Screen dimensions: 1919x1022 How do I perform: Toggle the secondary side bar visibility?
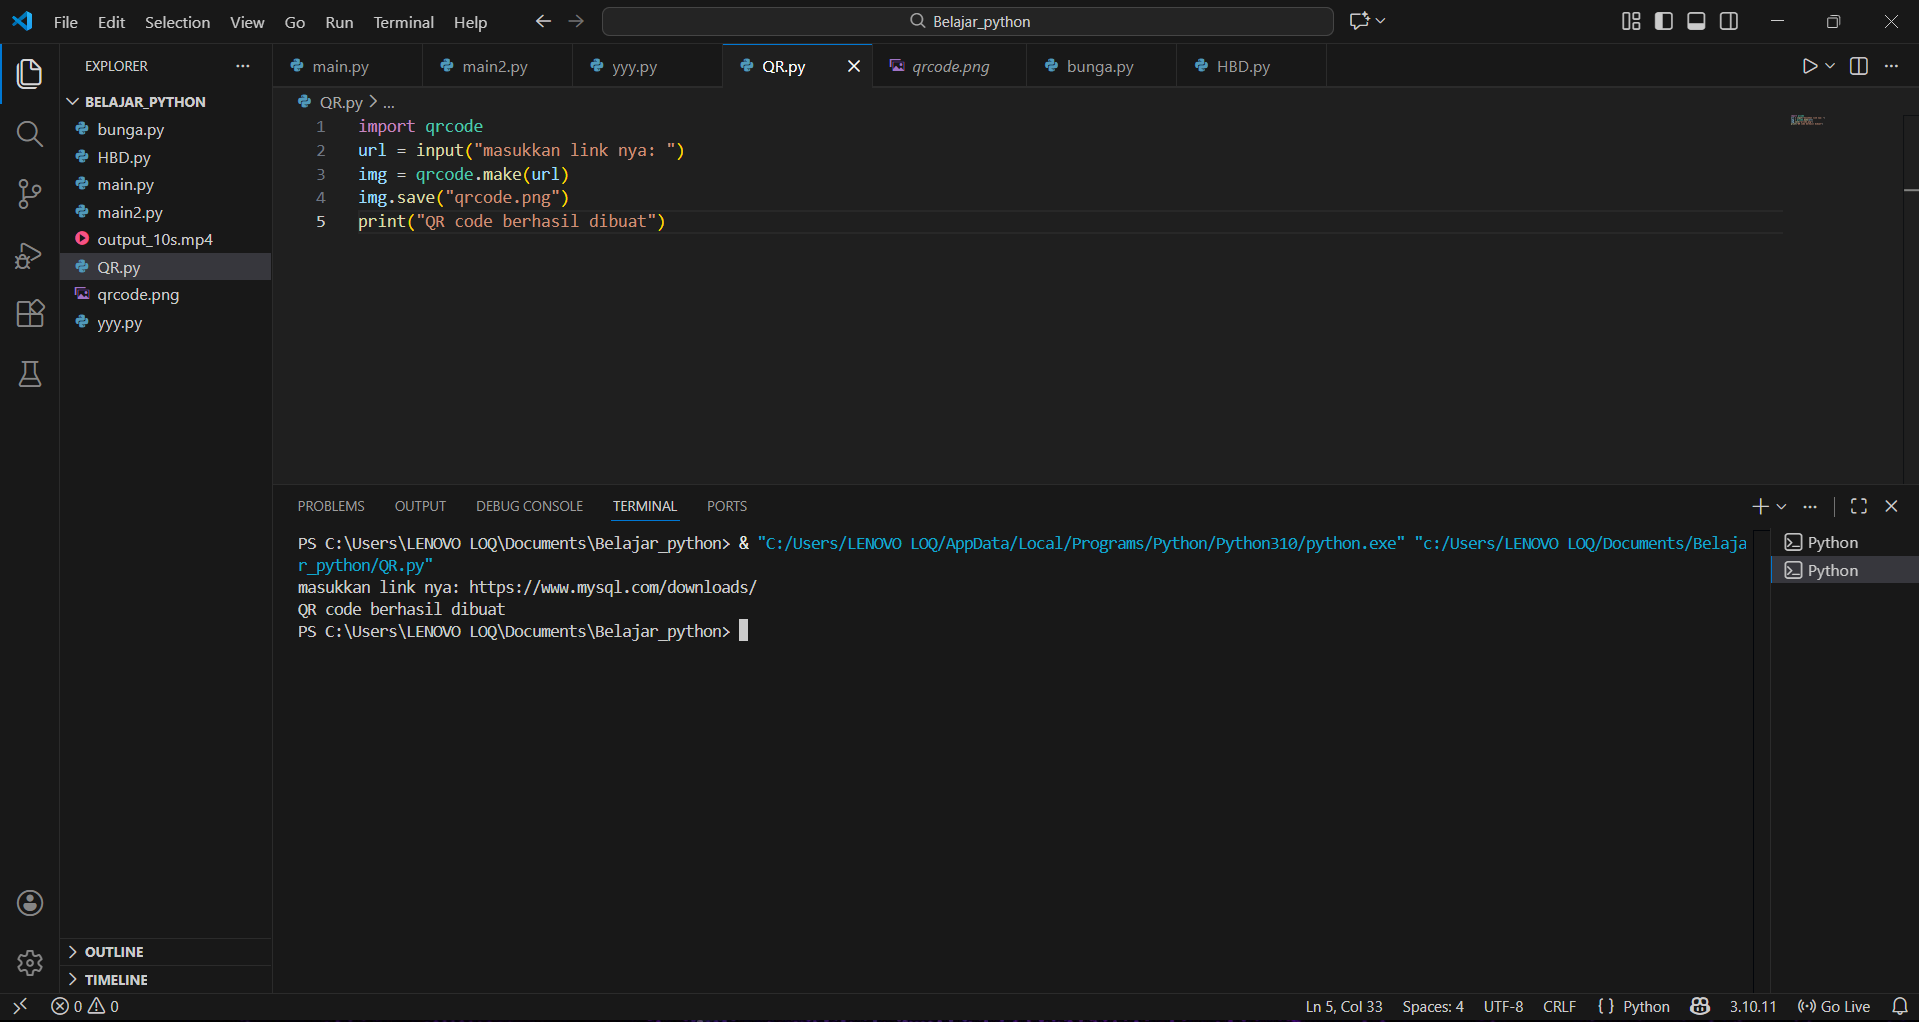click(1729, 21)
